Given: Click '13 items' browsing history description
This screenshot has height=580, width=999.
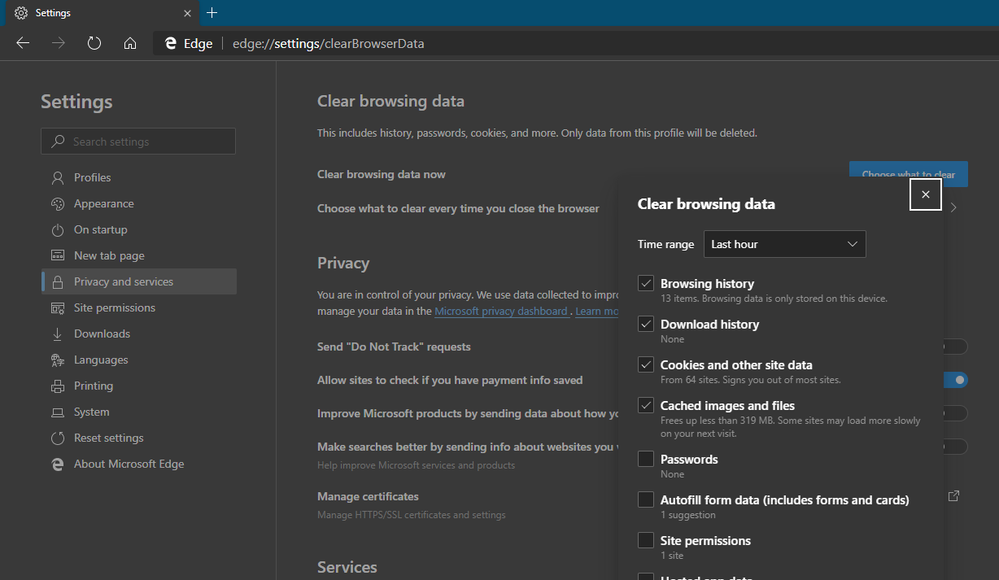Looking at the screenshot, I should pos(773,298).
